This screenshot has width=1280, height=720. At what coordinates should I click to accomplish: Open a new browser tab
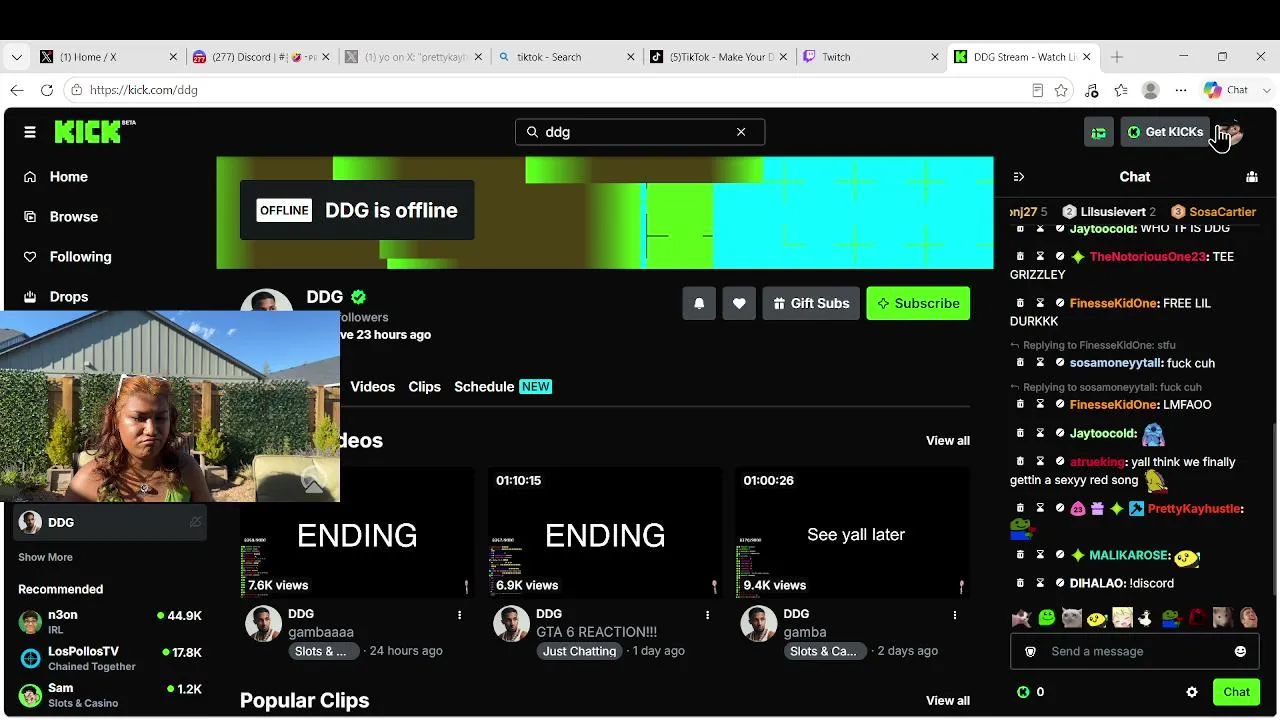click(x=1117, y=57)
